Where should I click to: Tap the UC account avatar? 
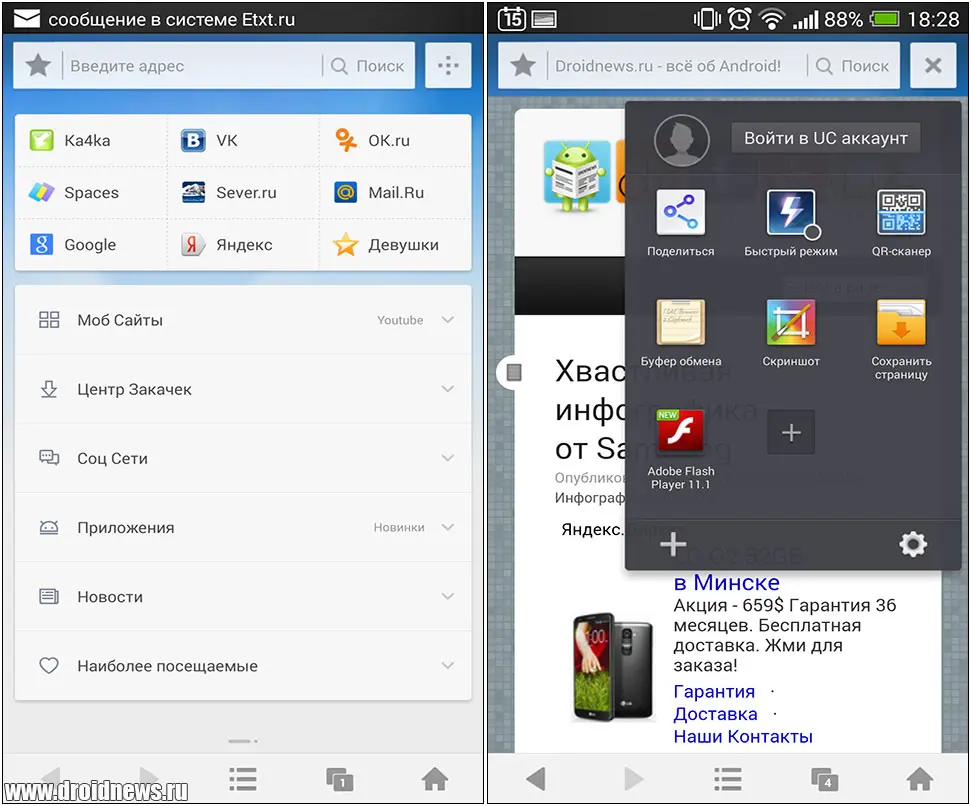[682, 141]
